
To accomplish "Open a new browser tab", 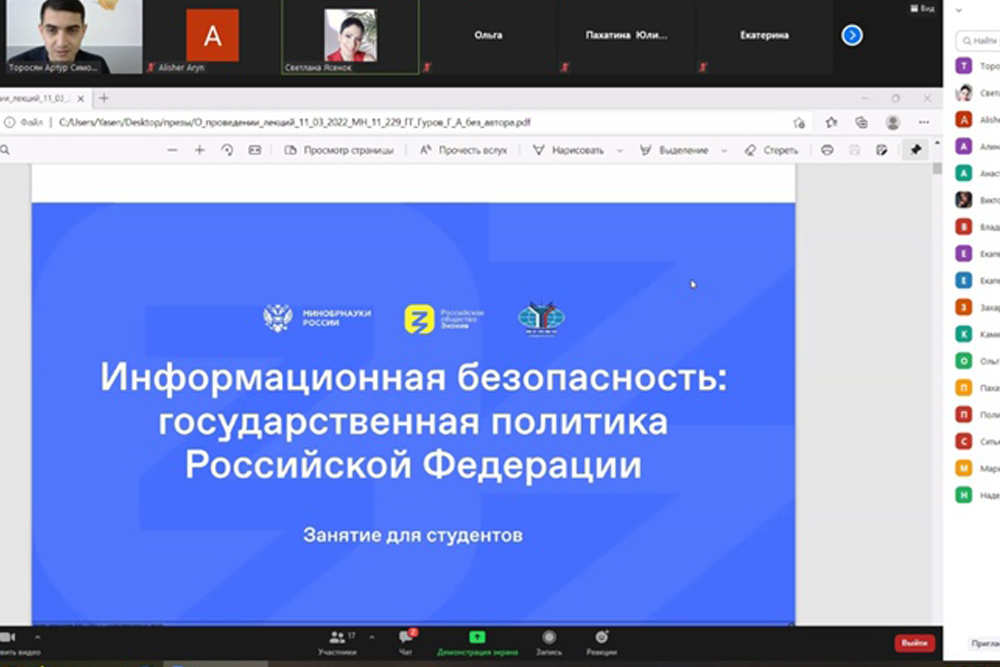I will [104, 98].
